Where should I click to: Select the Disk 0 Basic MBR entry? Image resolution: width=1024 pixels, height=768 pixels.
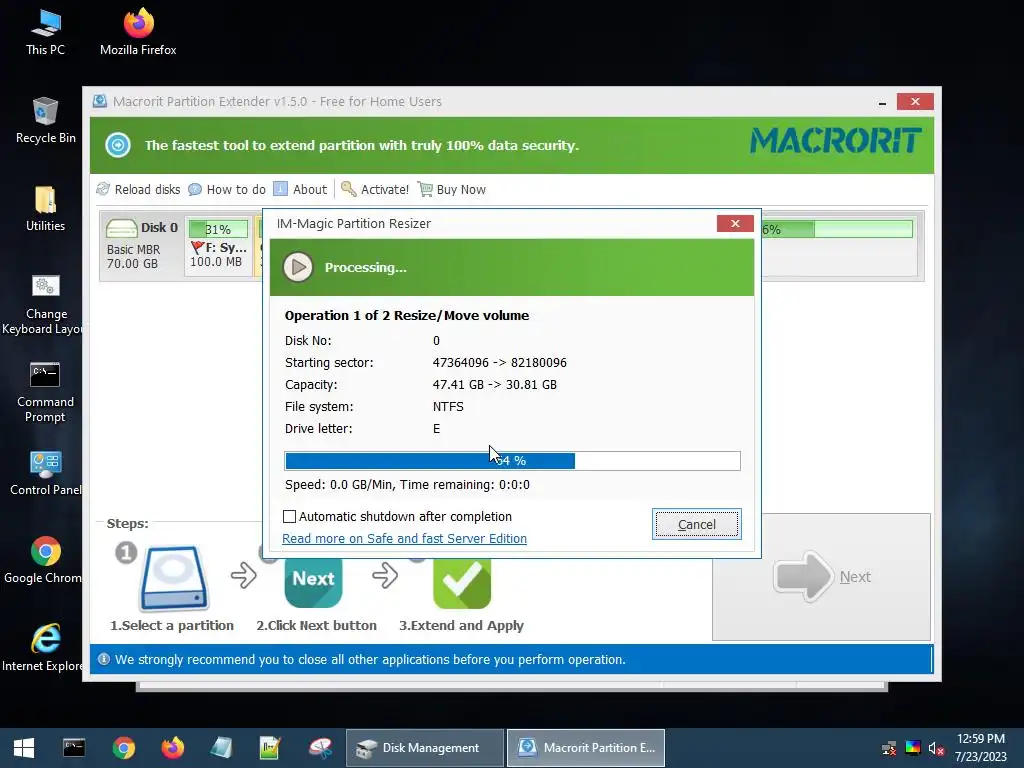click(x=142, y=246)
